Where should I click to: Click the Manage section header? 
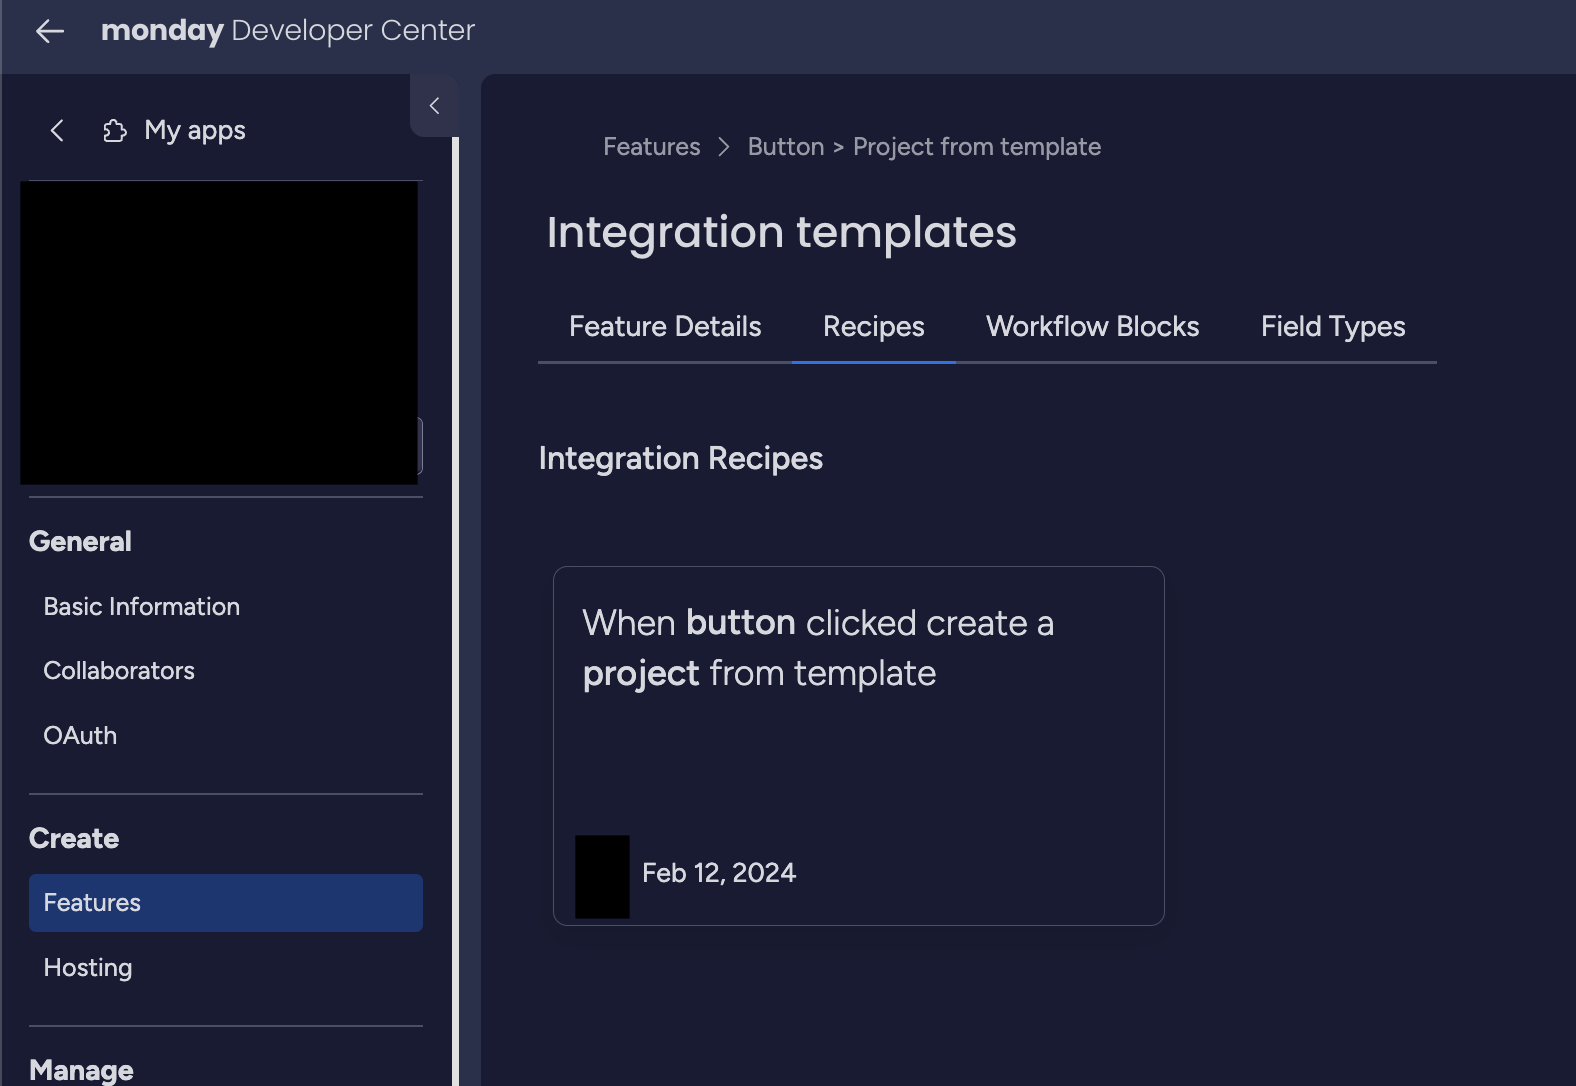(x=81, y=1070)
